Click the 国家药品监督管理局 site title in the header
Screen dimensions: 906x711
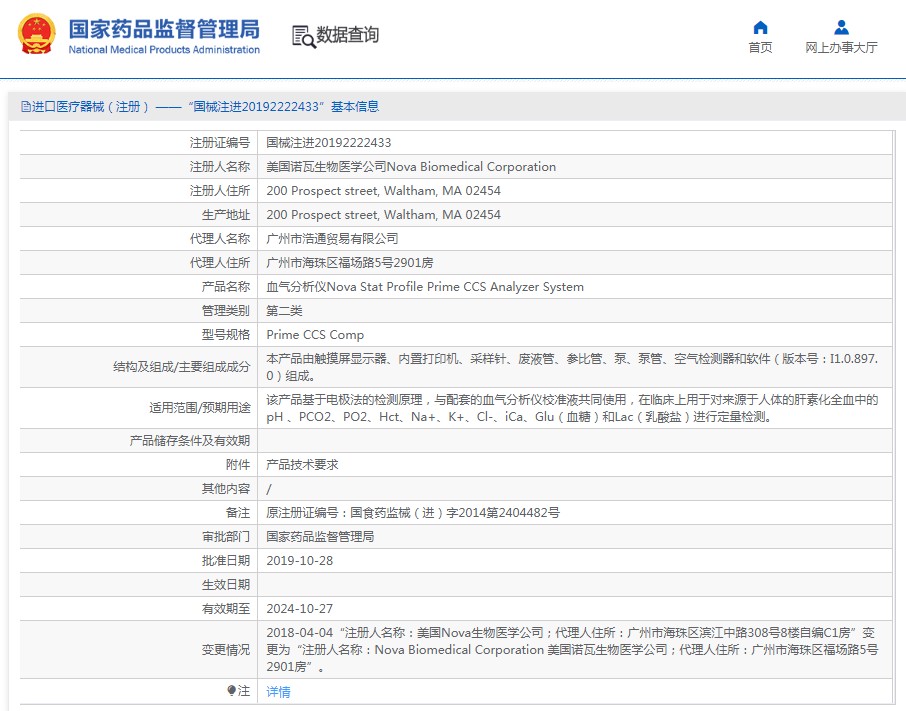point(164,29)
